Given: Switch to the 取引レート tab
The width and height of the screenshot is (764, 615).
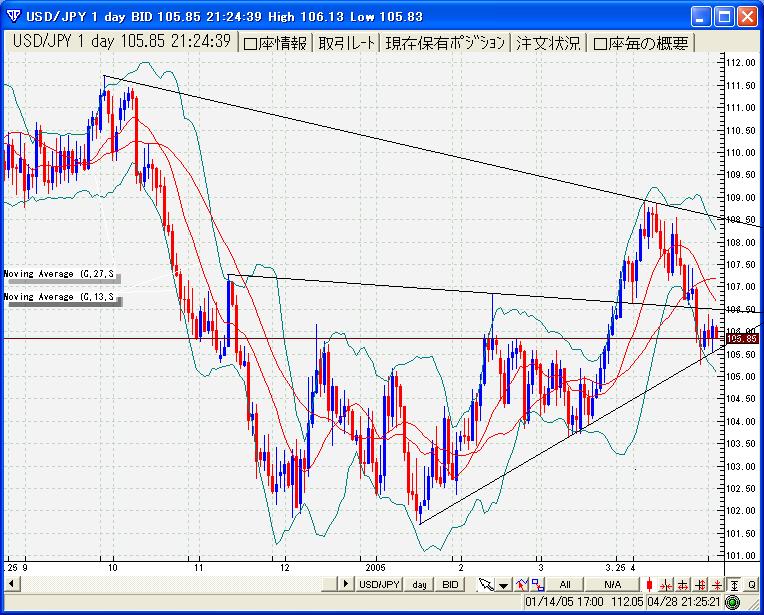Looking at the screenshot, I should tap(347, 43).
